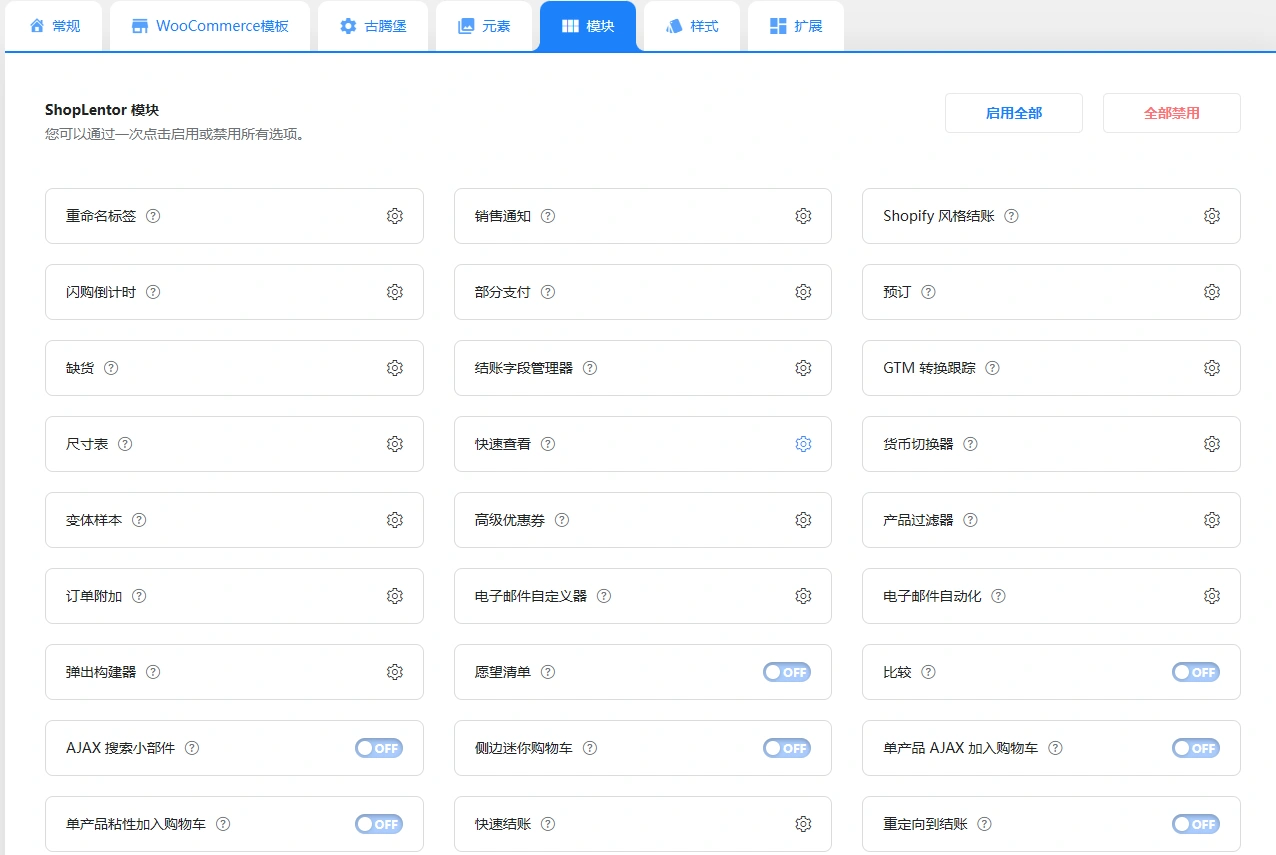Open the 古腾堡 tab
Viewport: 1276px width, 855px height.
click(372, 26)
